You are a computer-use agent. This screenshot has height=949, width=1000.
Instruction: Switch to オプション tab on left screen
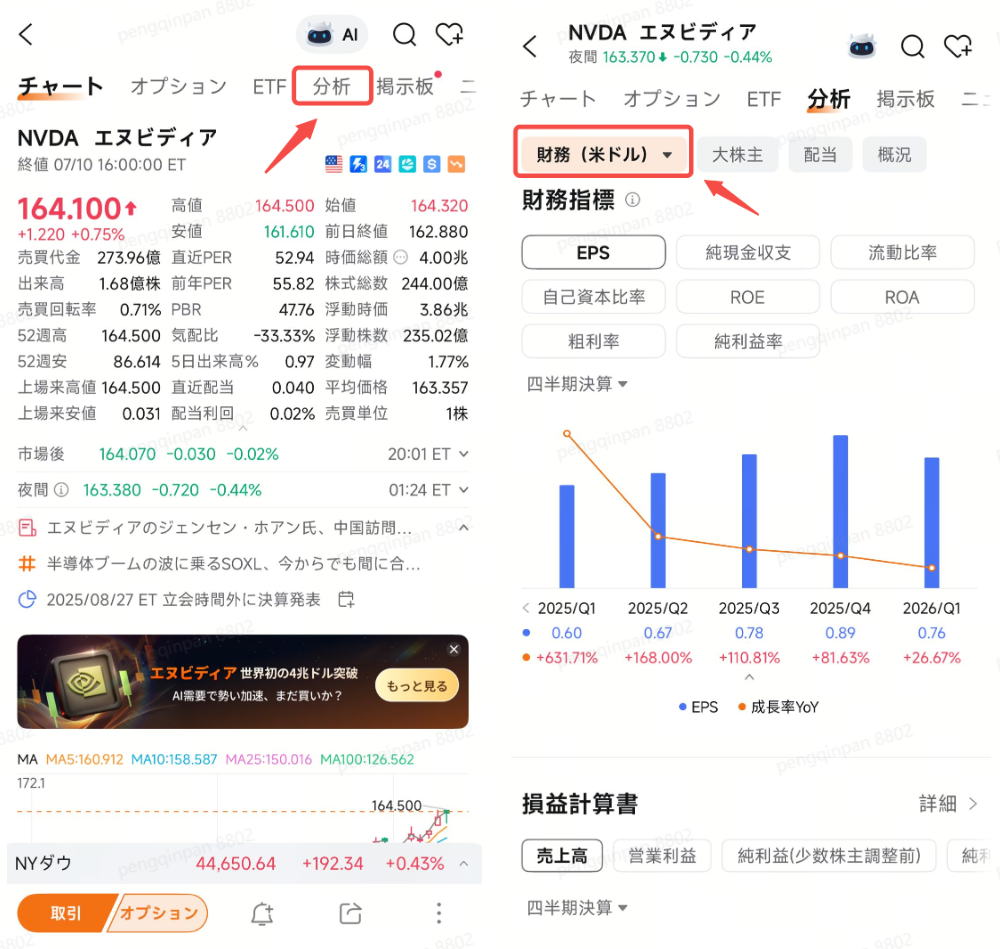coord(179,86)
